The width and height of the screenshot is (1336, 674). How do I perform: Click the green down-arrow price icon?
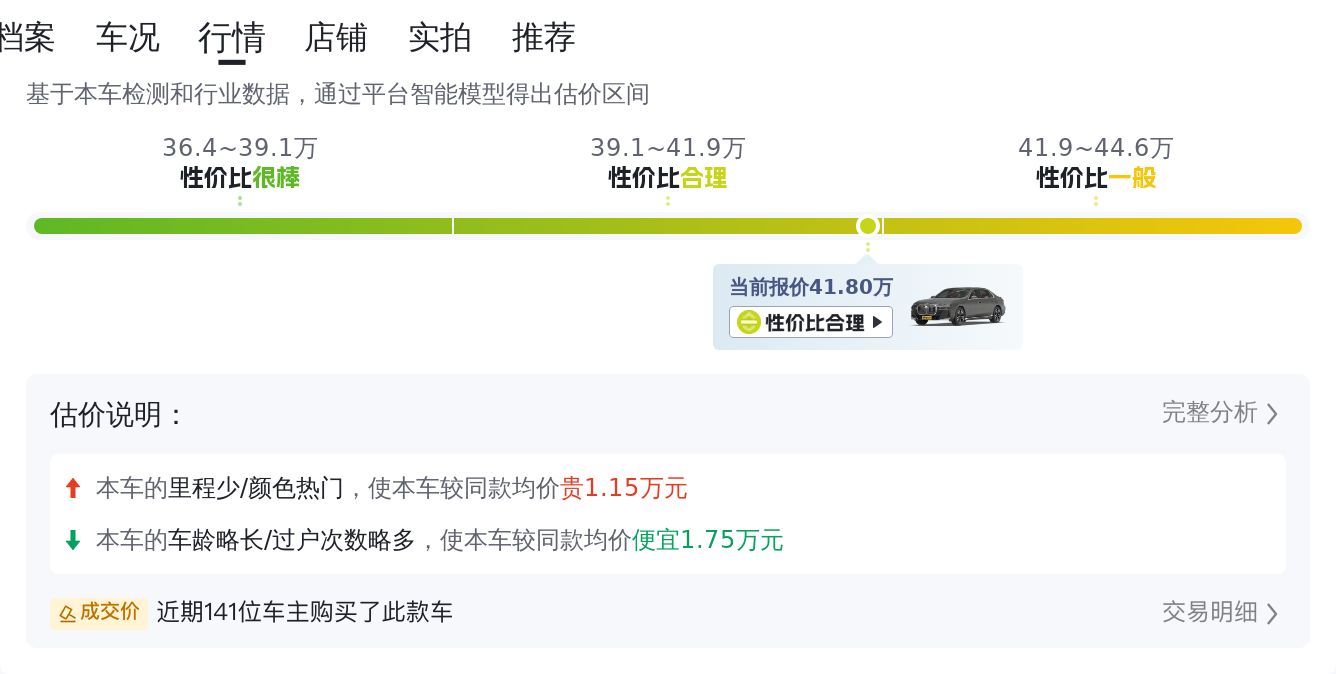[x=72, y=540]
